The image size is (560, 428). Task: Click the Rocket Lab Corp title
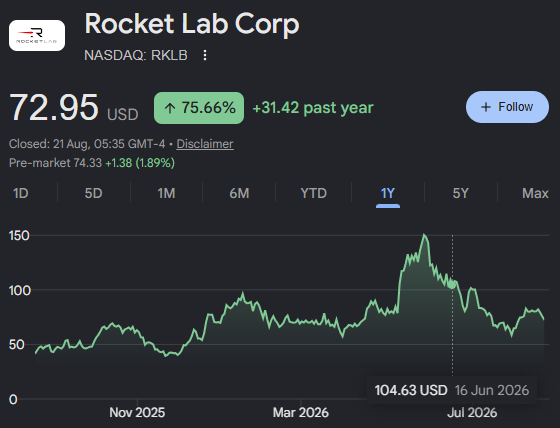[x=192, y=24]
